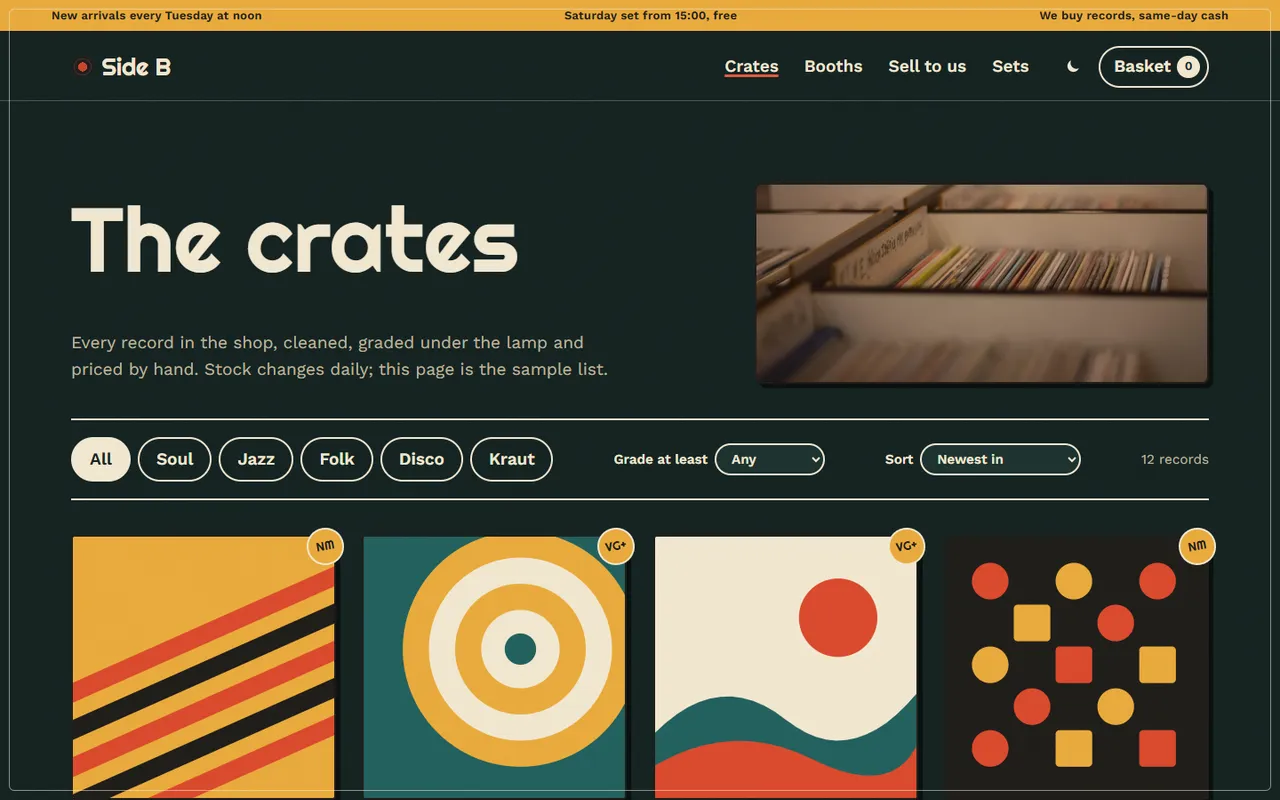
Task: Filter records by Folk
Action: (x=337, y=459)
